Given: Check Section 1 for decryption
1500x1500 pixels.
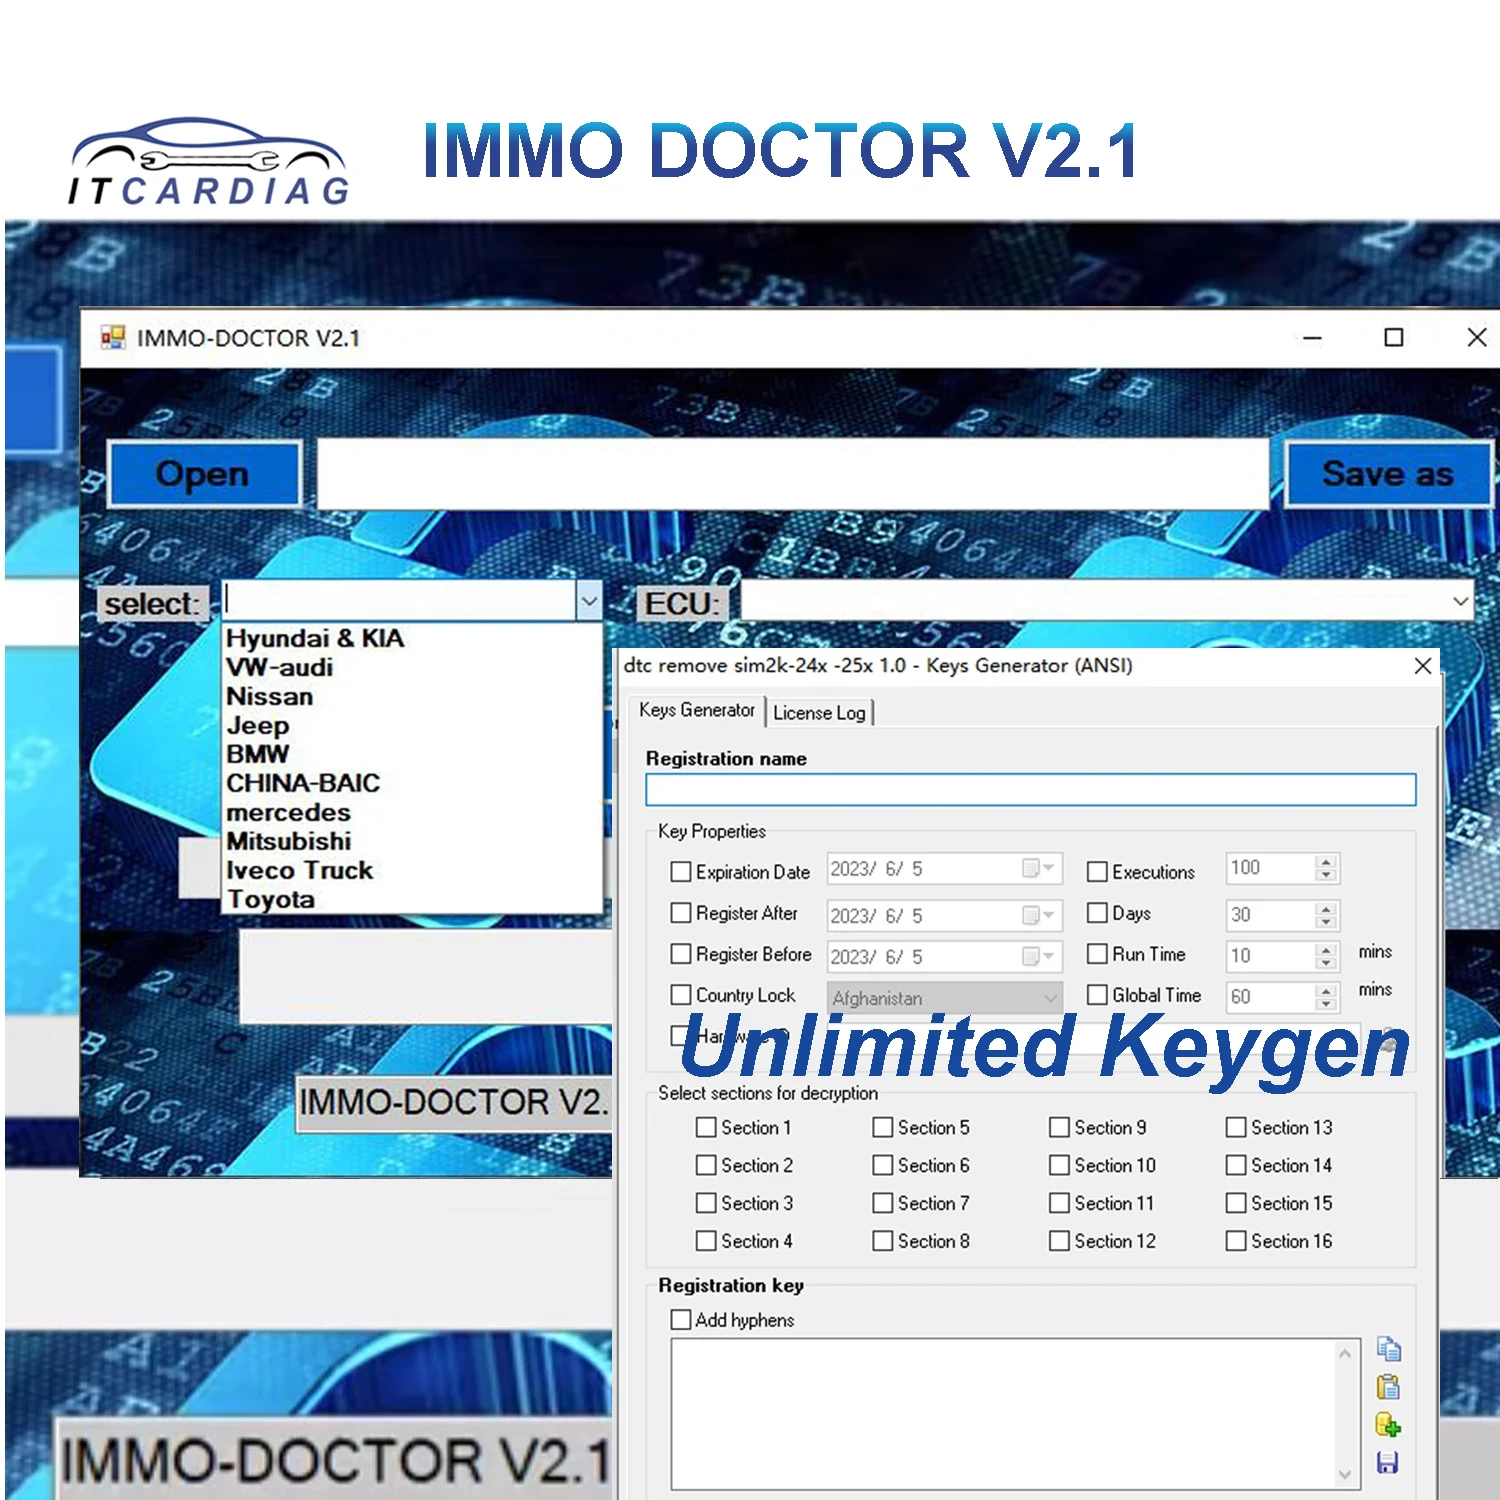Looking at the screenshot, I should [x=706, y=1127].
